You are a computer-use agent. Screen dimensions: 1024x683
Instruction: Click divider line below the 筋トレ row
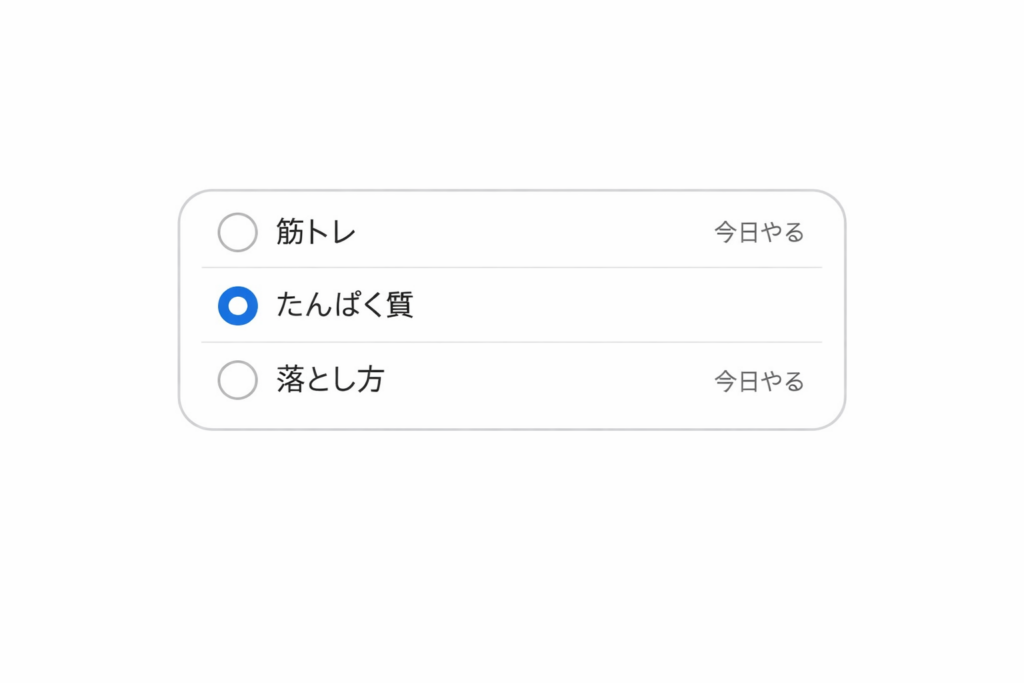[x=512, y=268]
